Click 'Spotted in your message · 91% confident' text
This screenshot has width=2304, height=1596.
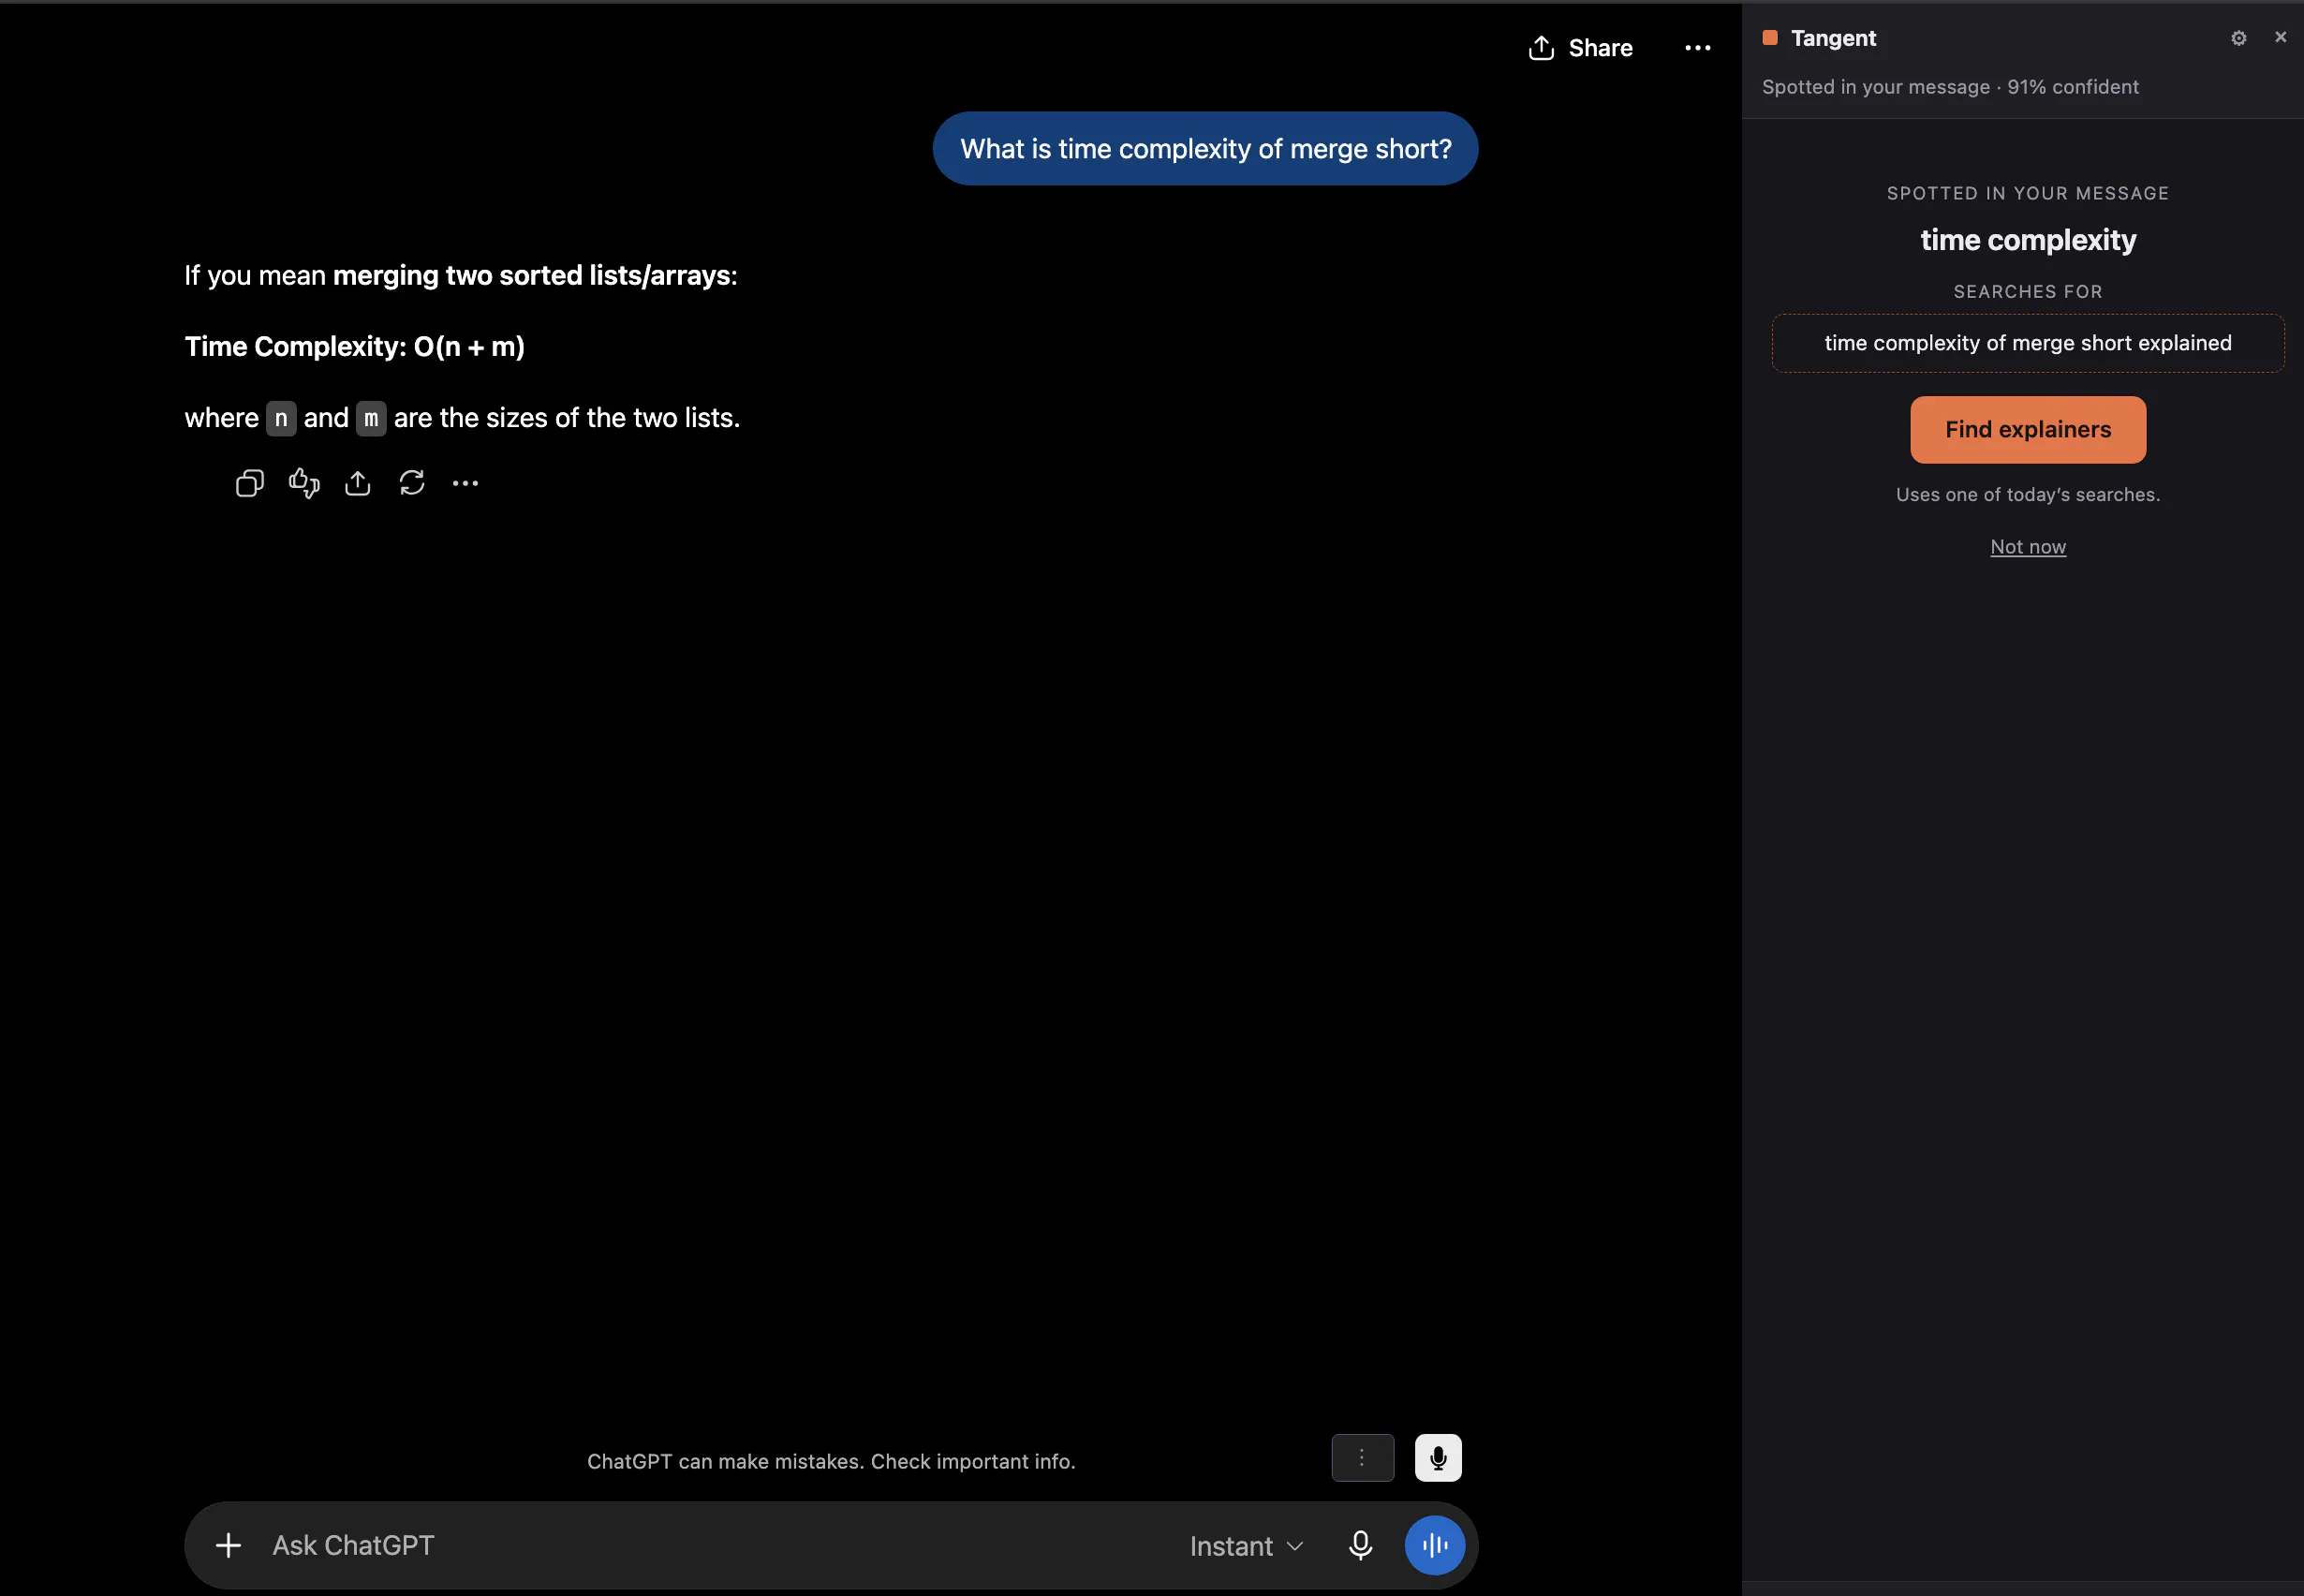(1950, 87)
